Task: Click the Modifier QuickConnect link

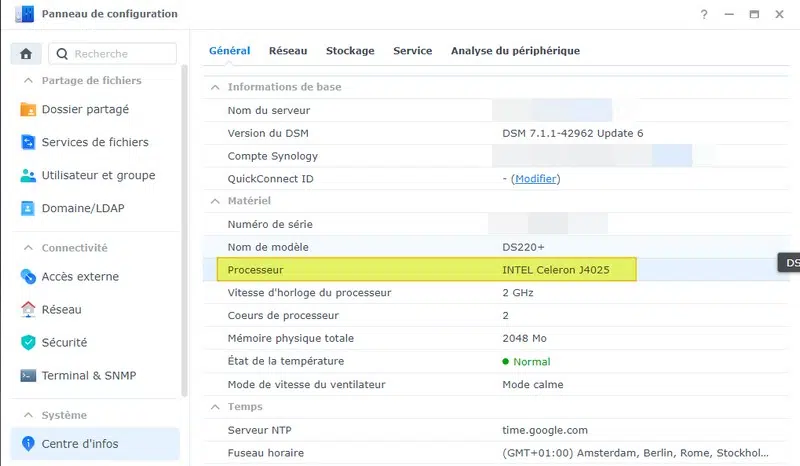Action: [535, 179]
